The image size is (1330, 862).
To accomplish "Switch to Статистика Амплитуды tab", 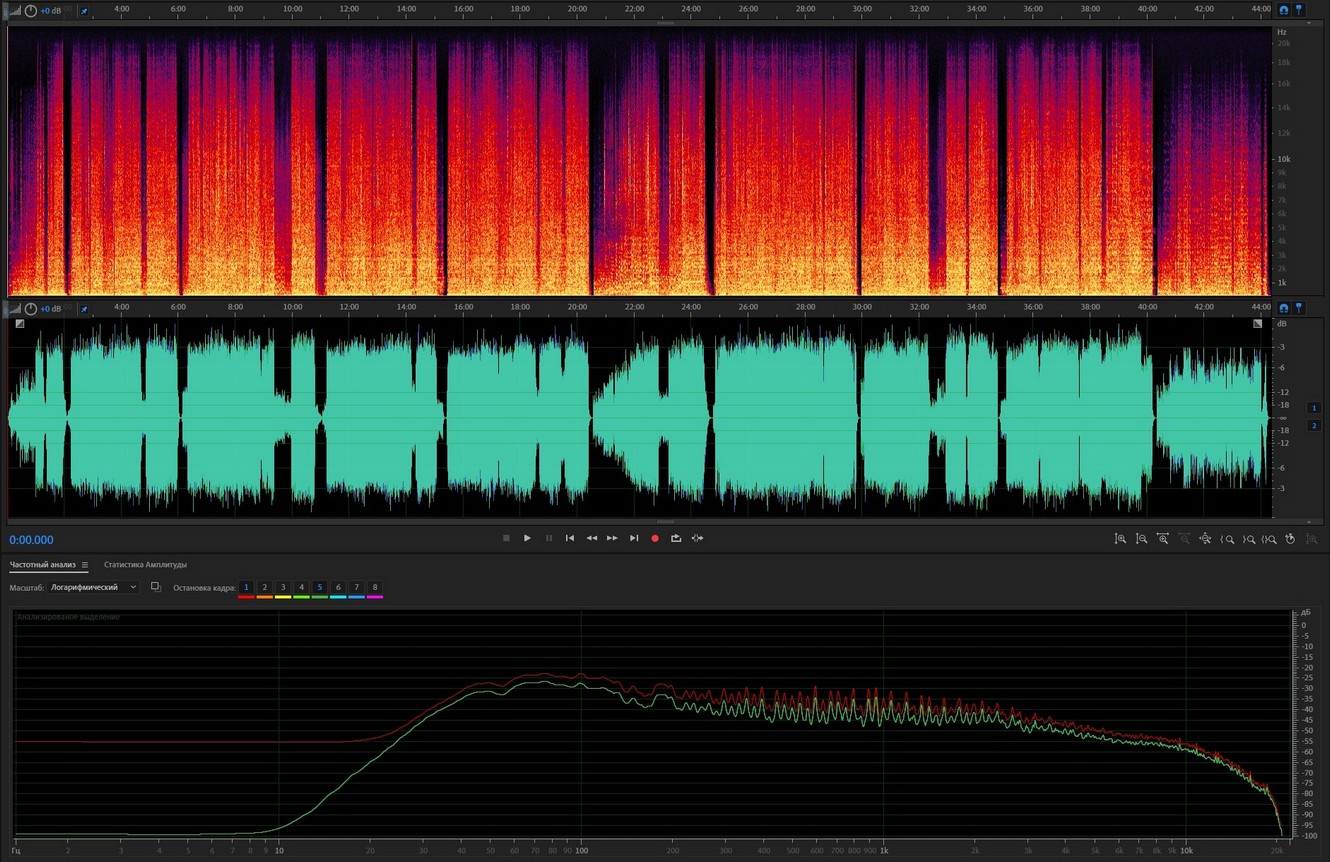I will [x=145, y=565].
